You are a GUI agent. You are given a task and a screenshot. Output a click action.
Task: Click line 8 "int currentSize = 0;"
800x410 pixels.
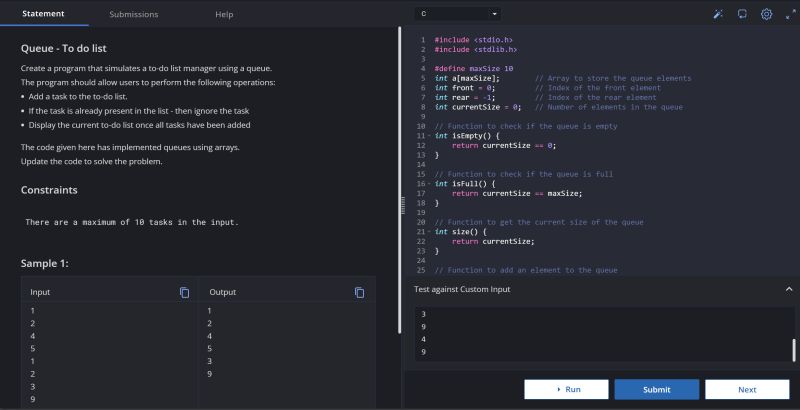point(478,107)
